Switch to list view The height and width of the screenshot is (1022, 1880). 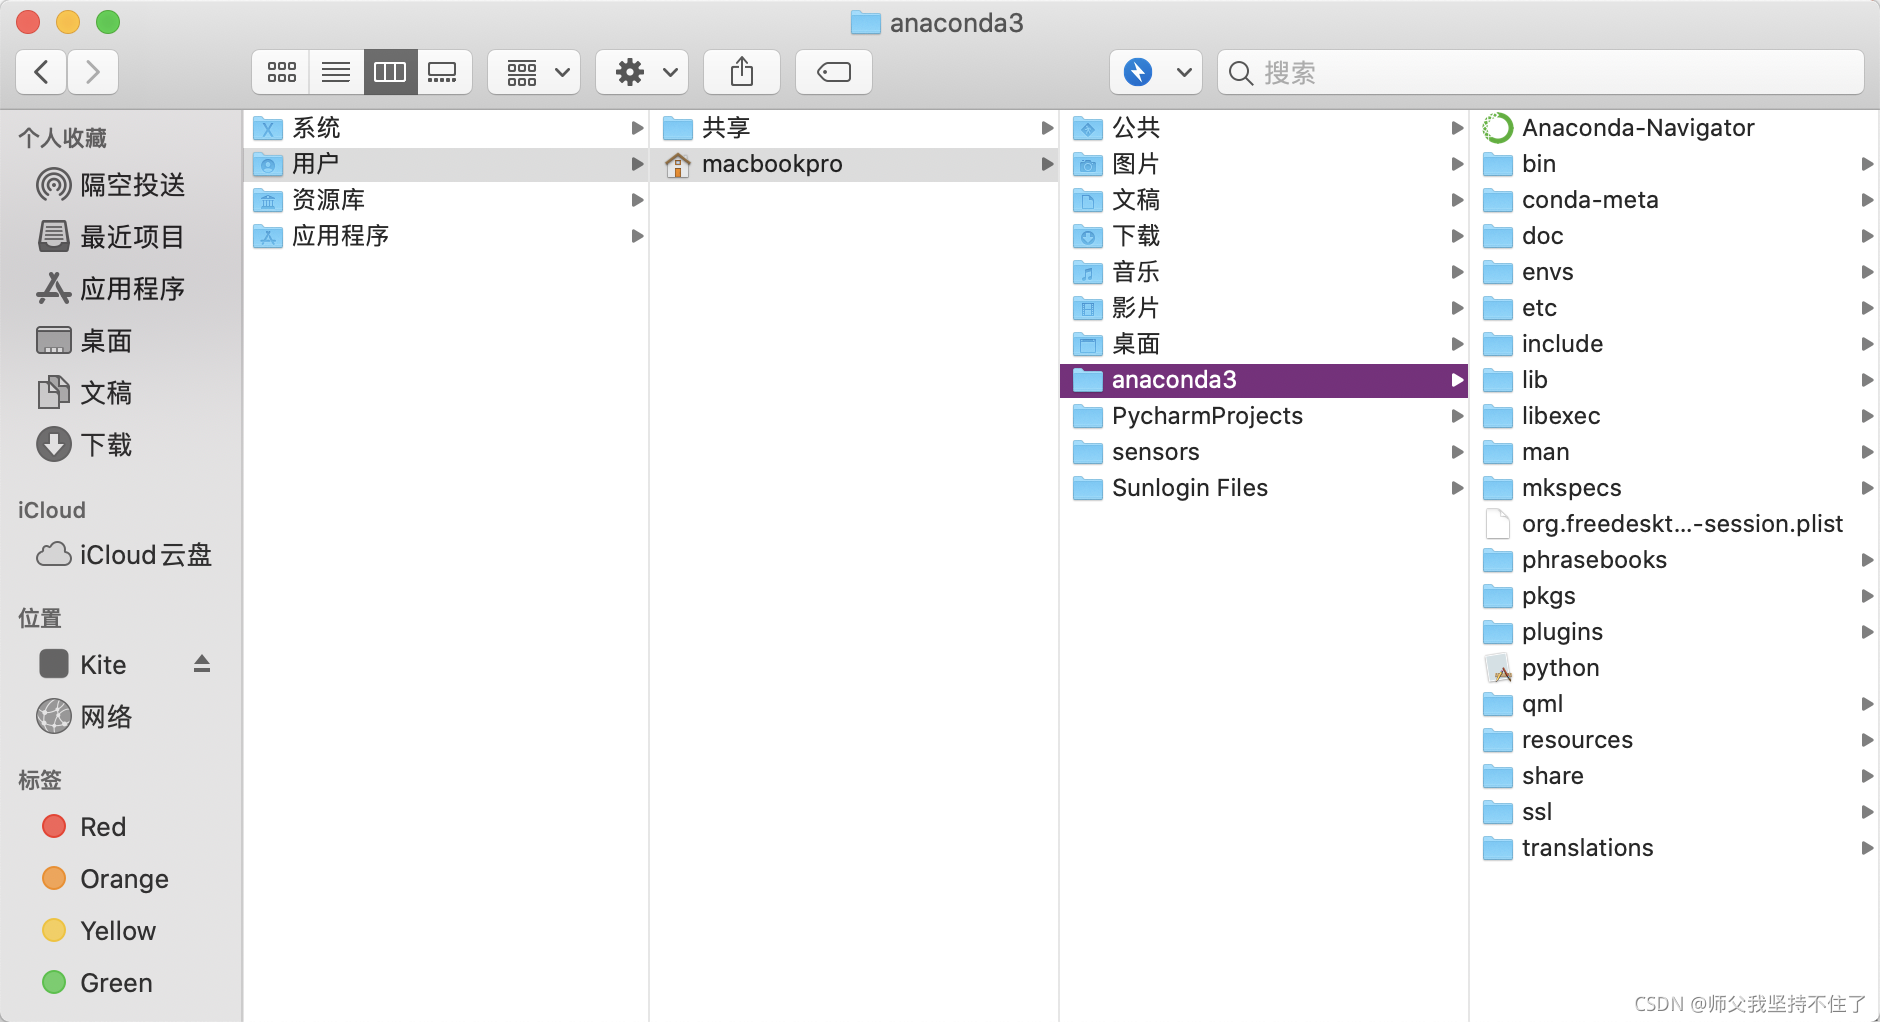336,72
